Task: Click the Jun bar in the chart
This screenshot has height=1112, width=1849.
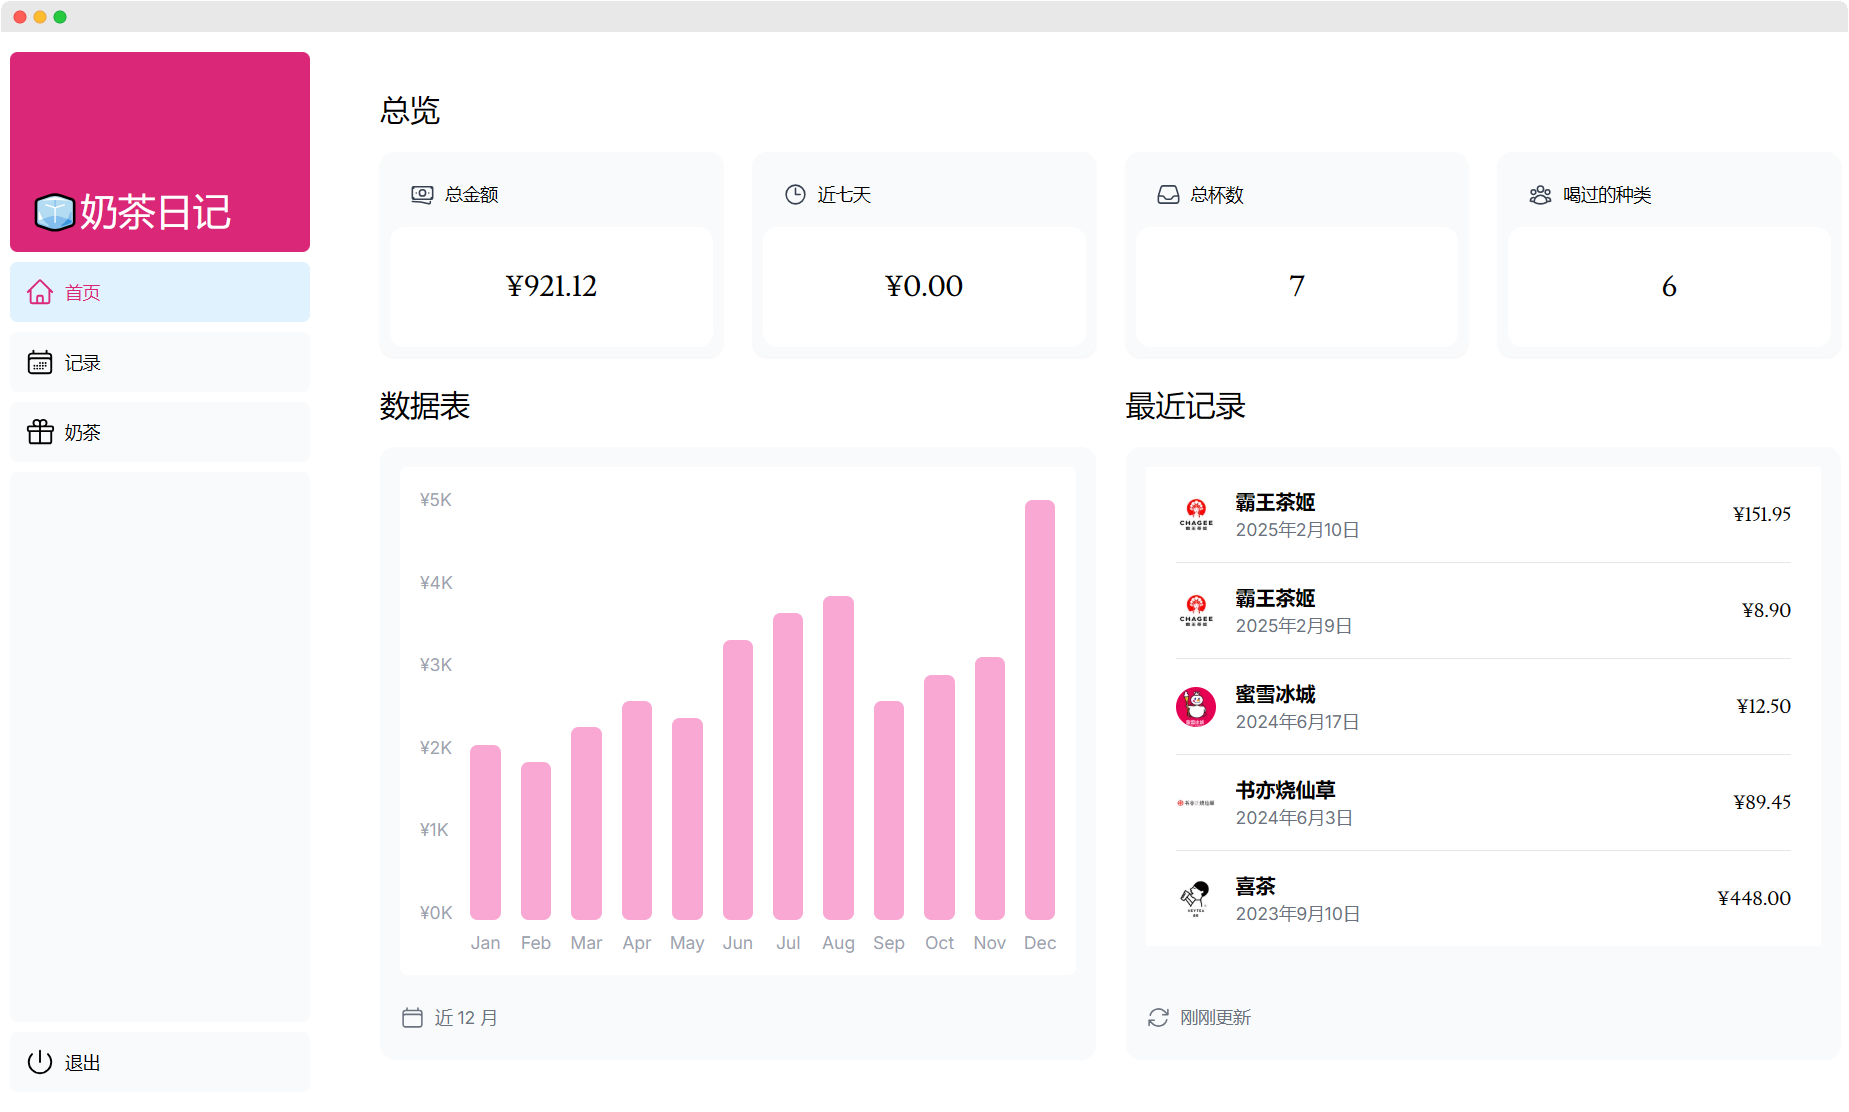Action: [x=738, y=780]
